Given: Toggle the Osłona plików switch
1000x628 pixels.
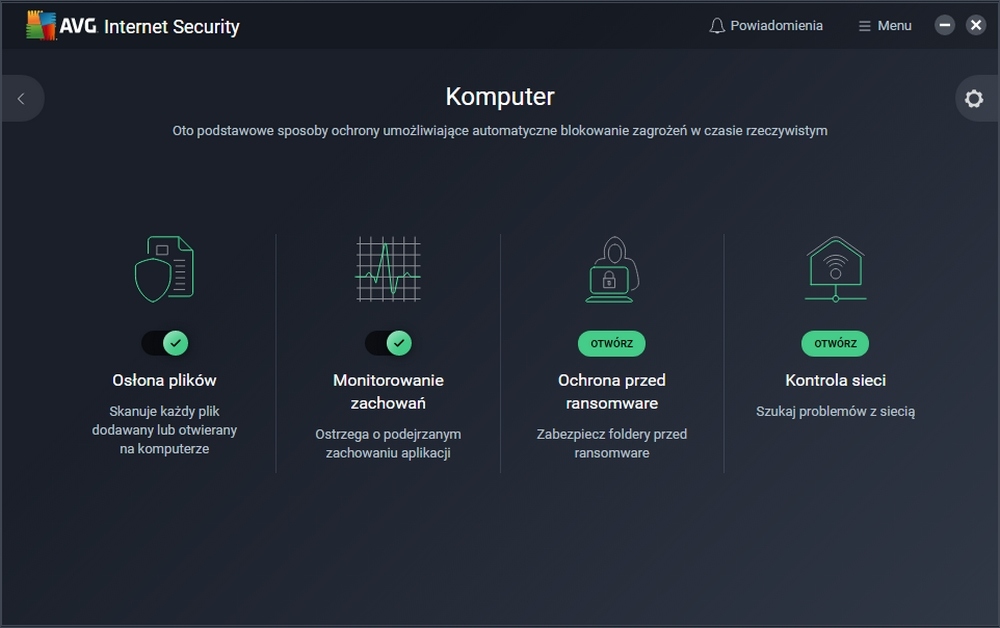Looking at the screenshot, I should coord(165,343).
